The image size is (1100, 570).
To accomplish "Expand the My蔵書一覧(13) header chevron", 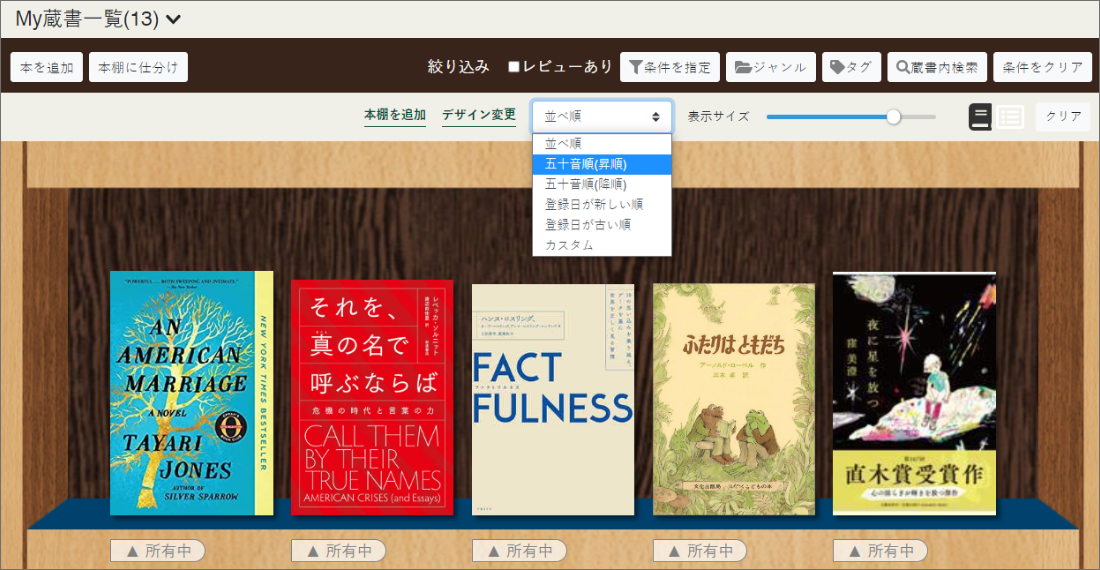I will point(174,18).
